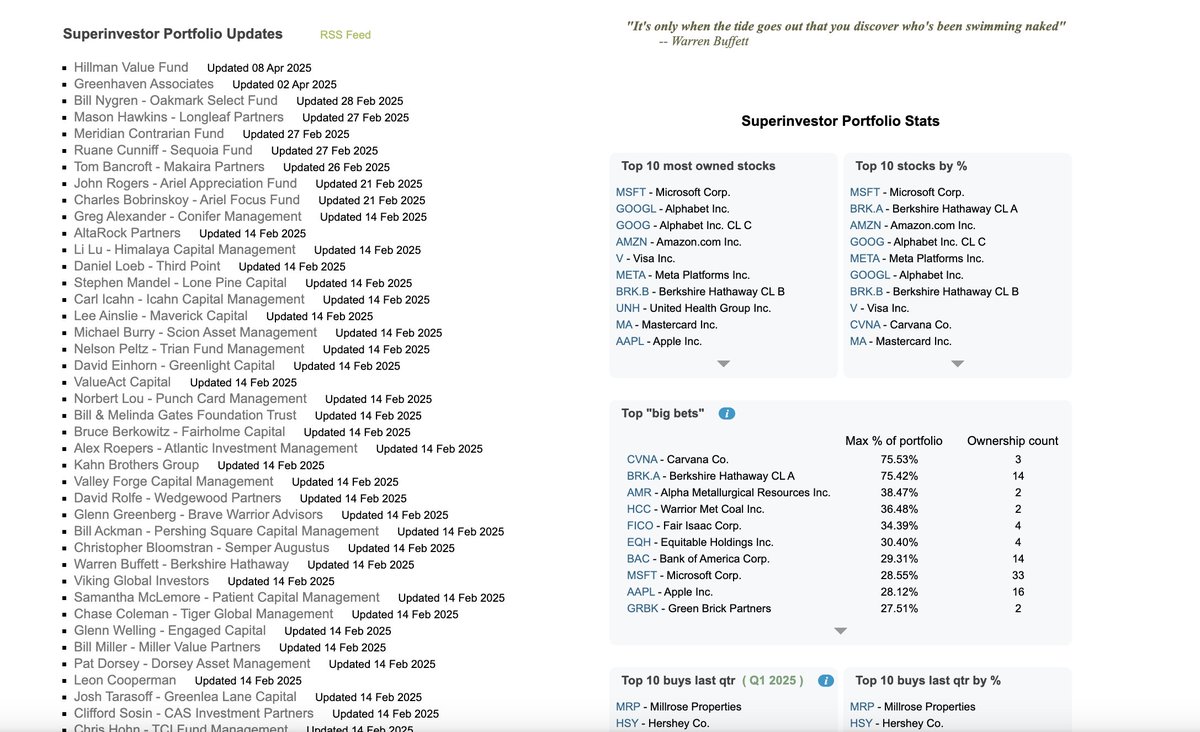The image size is (1200, 732).
Task: Click CVNA ticker in stocks by % list
Action: 865,325
